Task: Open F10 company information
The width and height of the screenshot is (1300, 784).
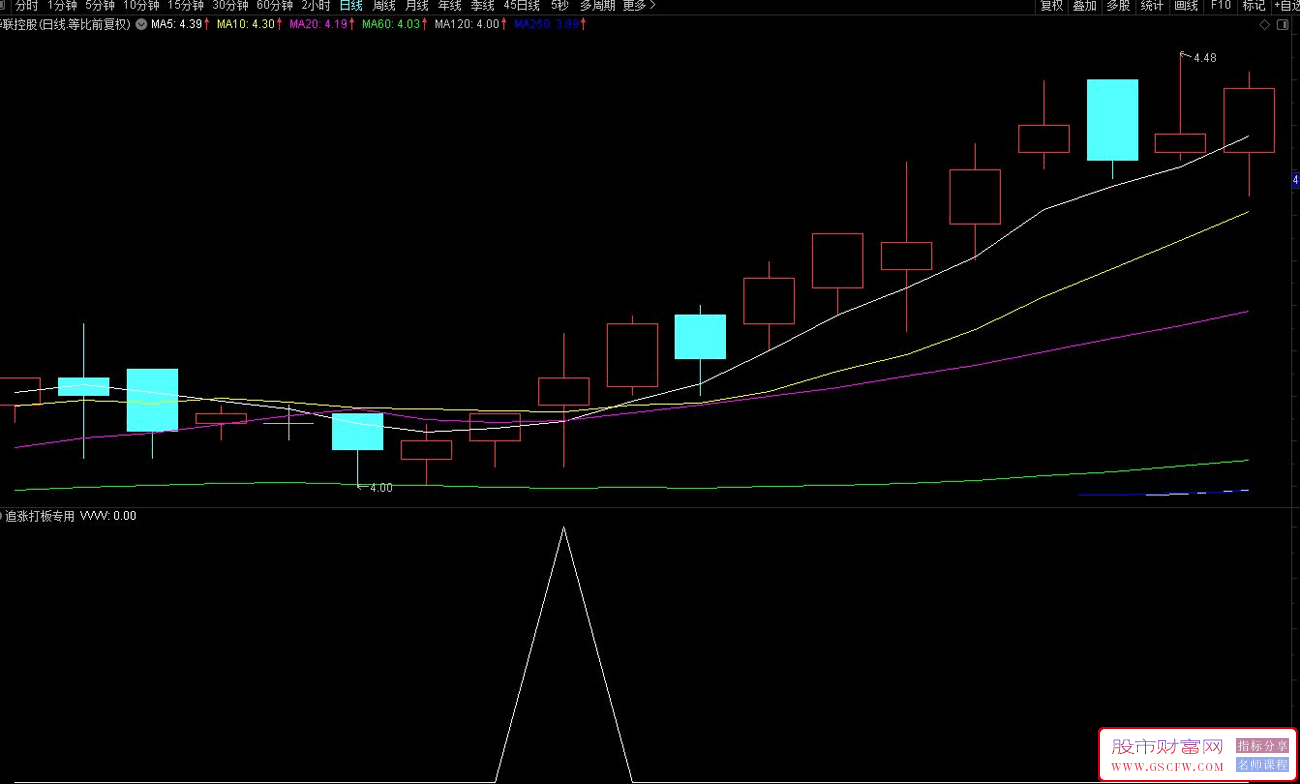Action: tap(1220, 6)
